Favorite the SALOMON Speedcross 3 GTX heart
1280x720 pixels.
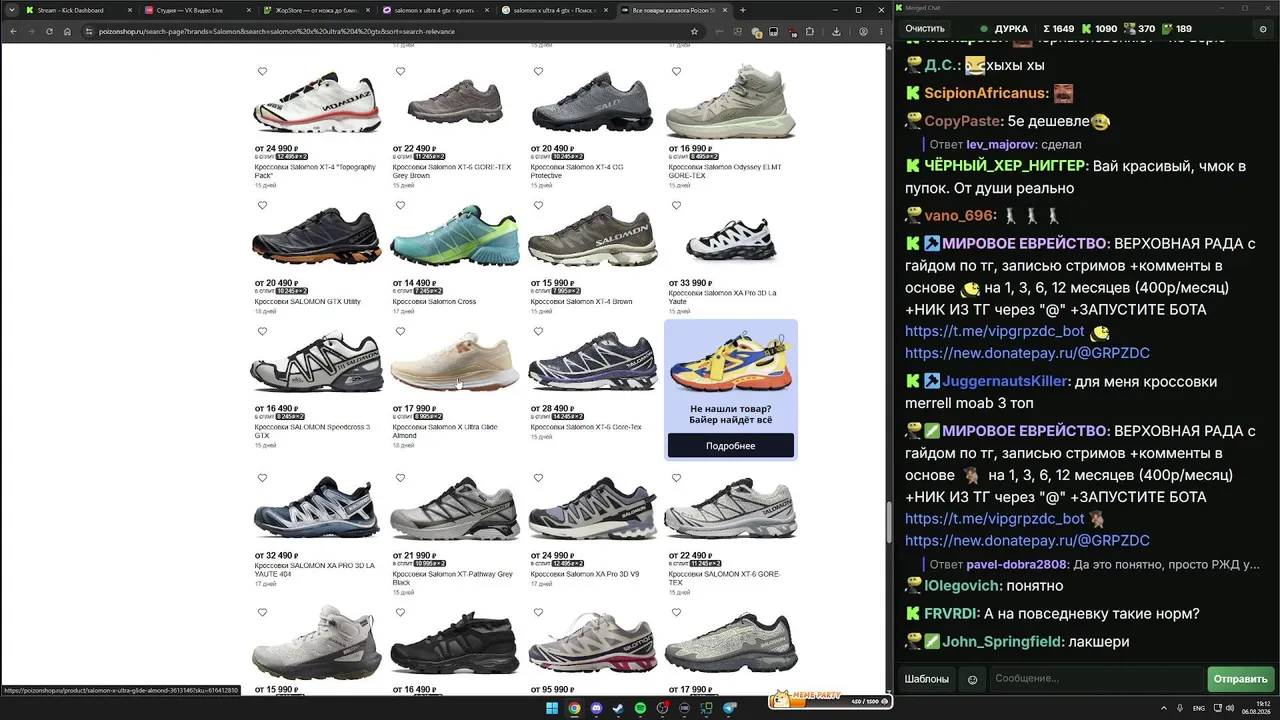(x=262, y=331)
